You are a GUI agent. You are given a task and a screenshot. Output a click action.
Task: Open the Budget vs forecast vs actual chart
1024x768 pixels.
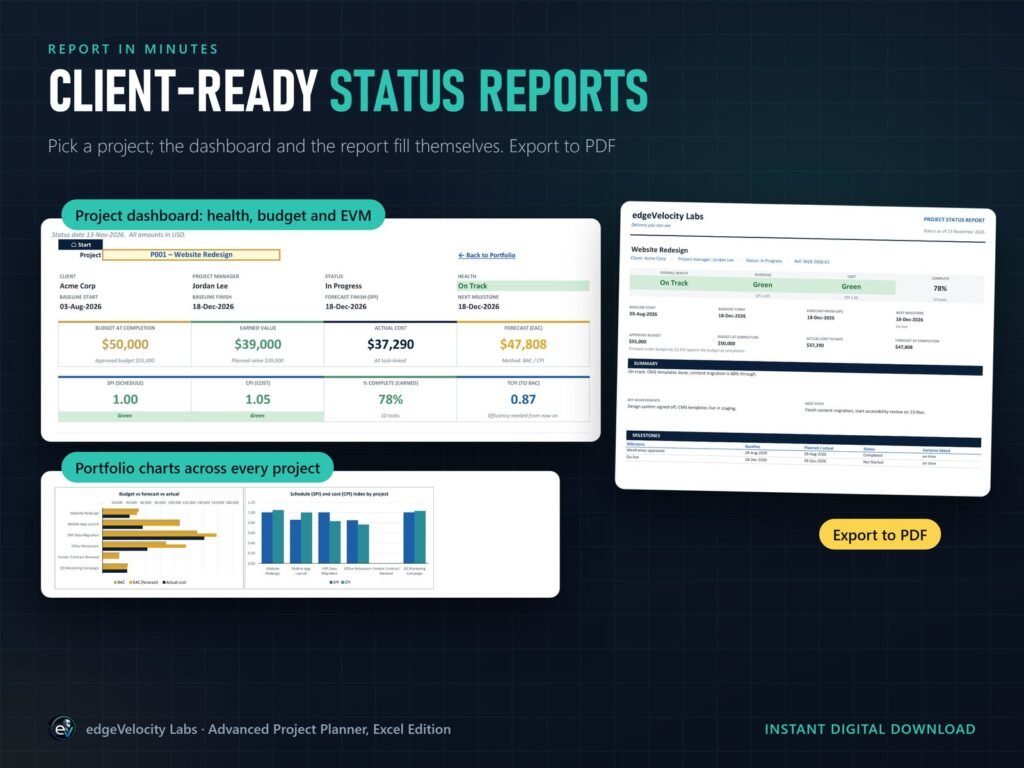[x=149, y=538]
